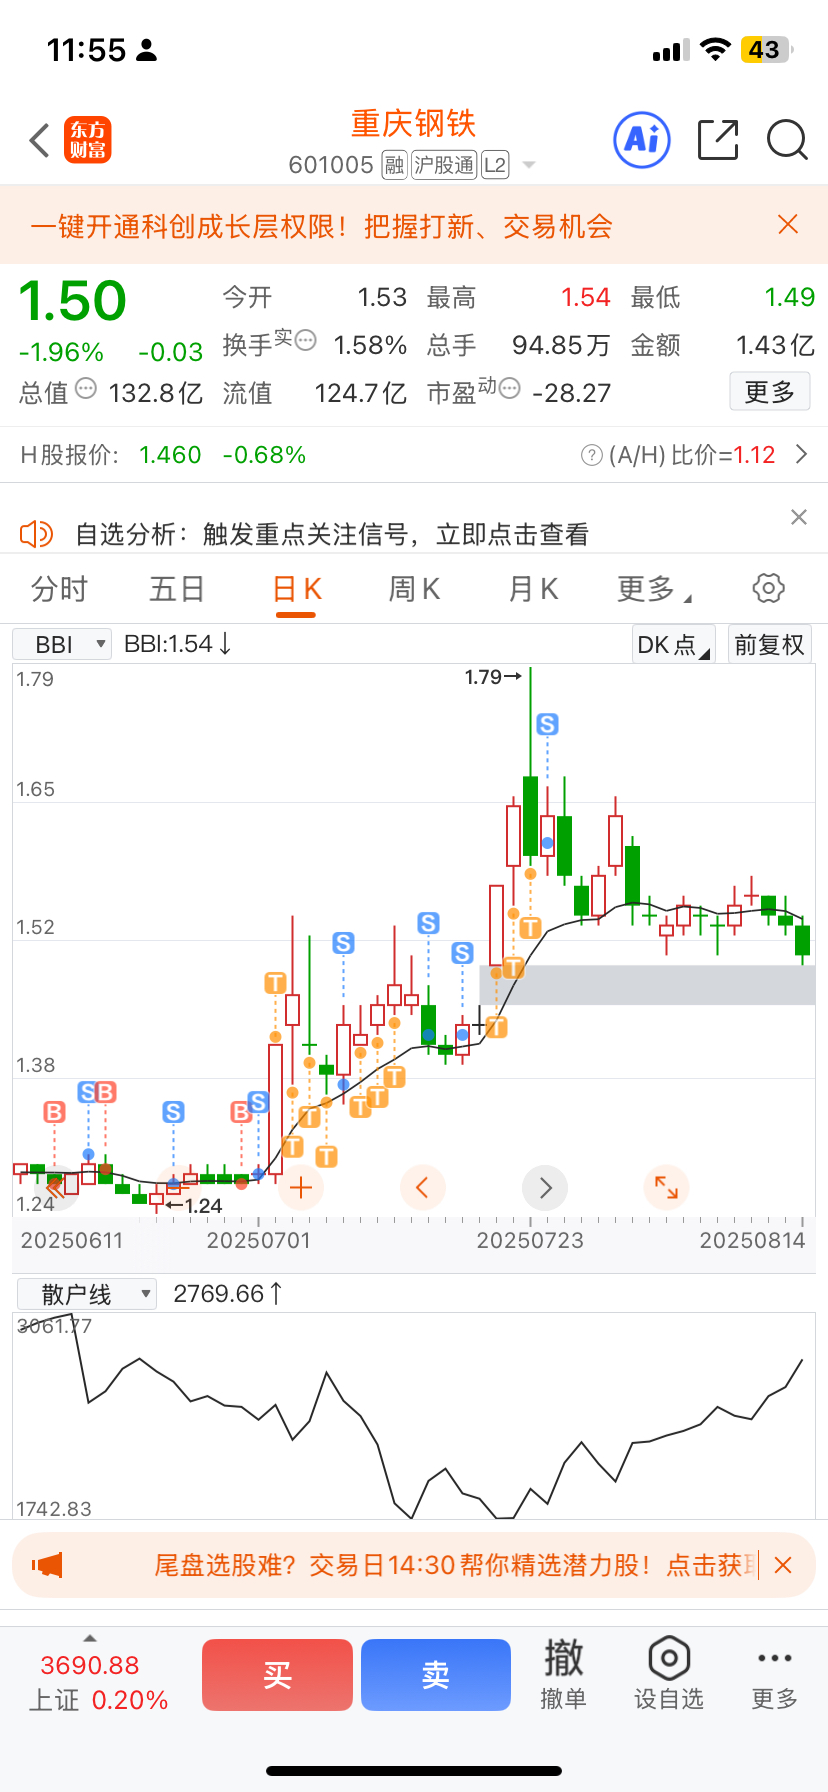Tap the BBI:1.54 indicator reading
The height and width of the screenshot is (1792, 828).
pyautogui.click(x=178, y=645)
